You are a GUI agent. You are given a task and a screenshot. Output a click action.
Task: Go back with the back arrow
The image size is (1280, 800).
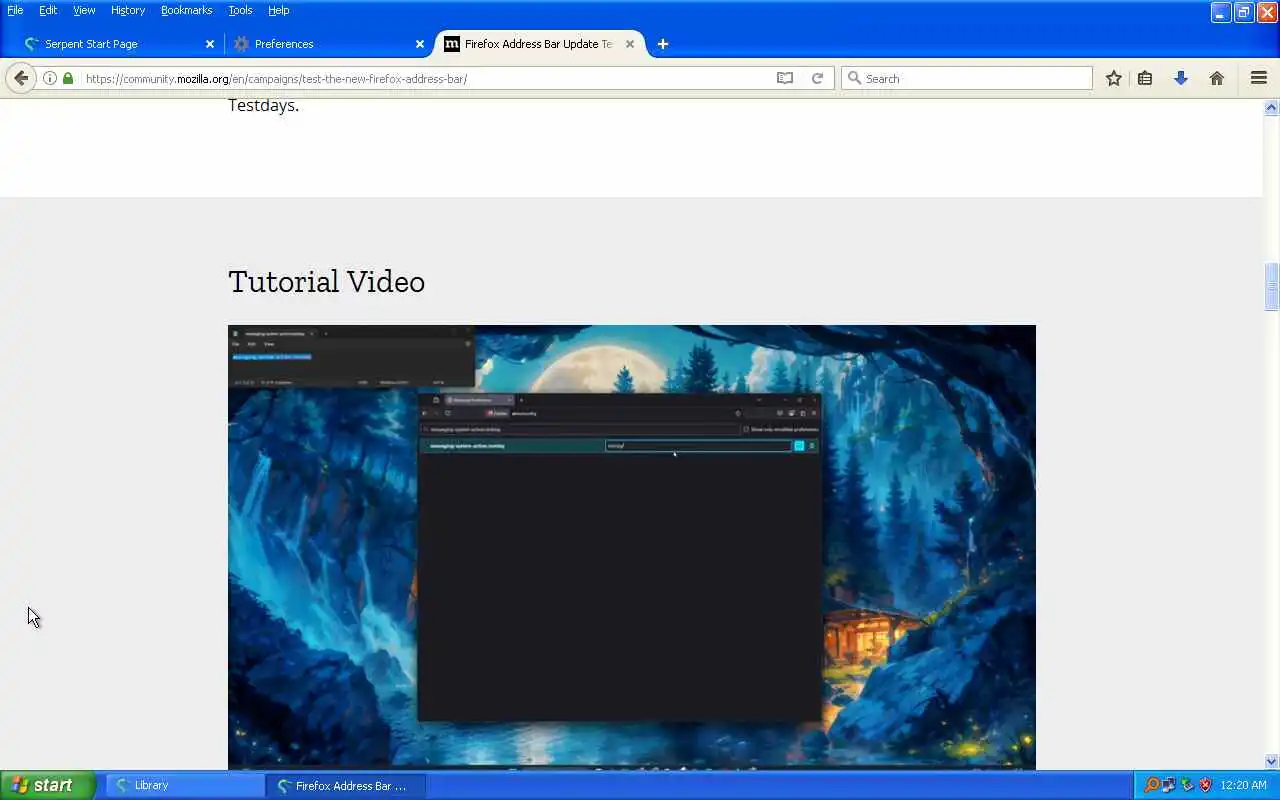click(21, 78)
